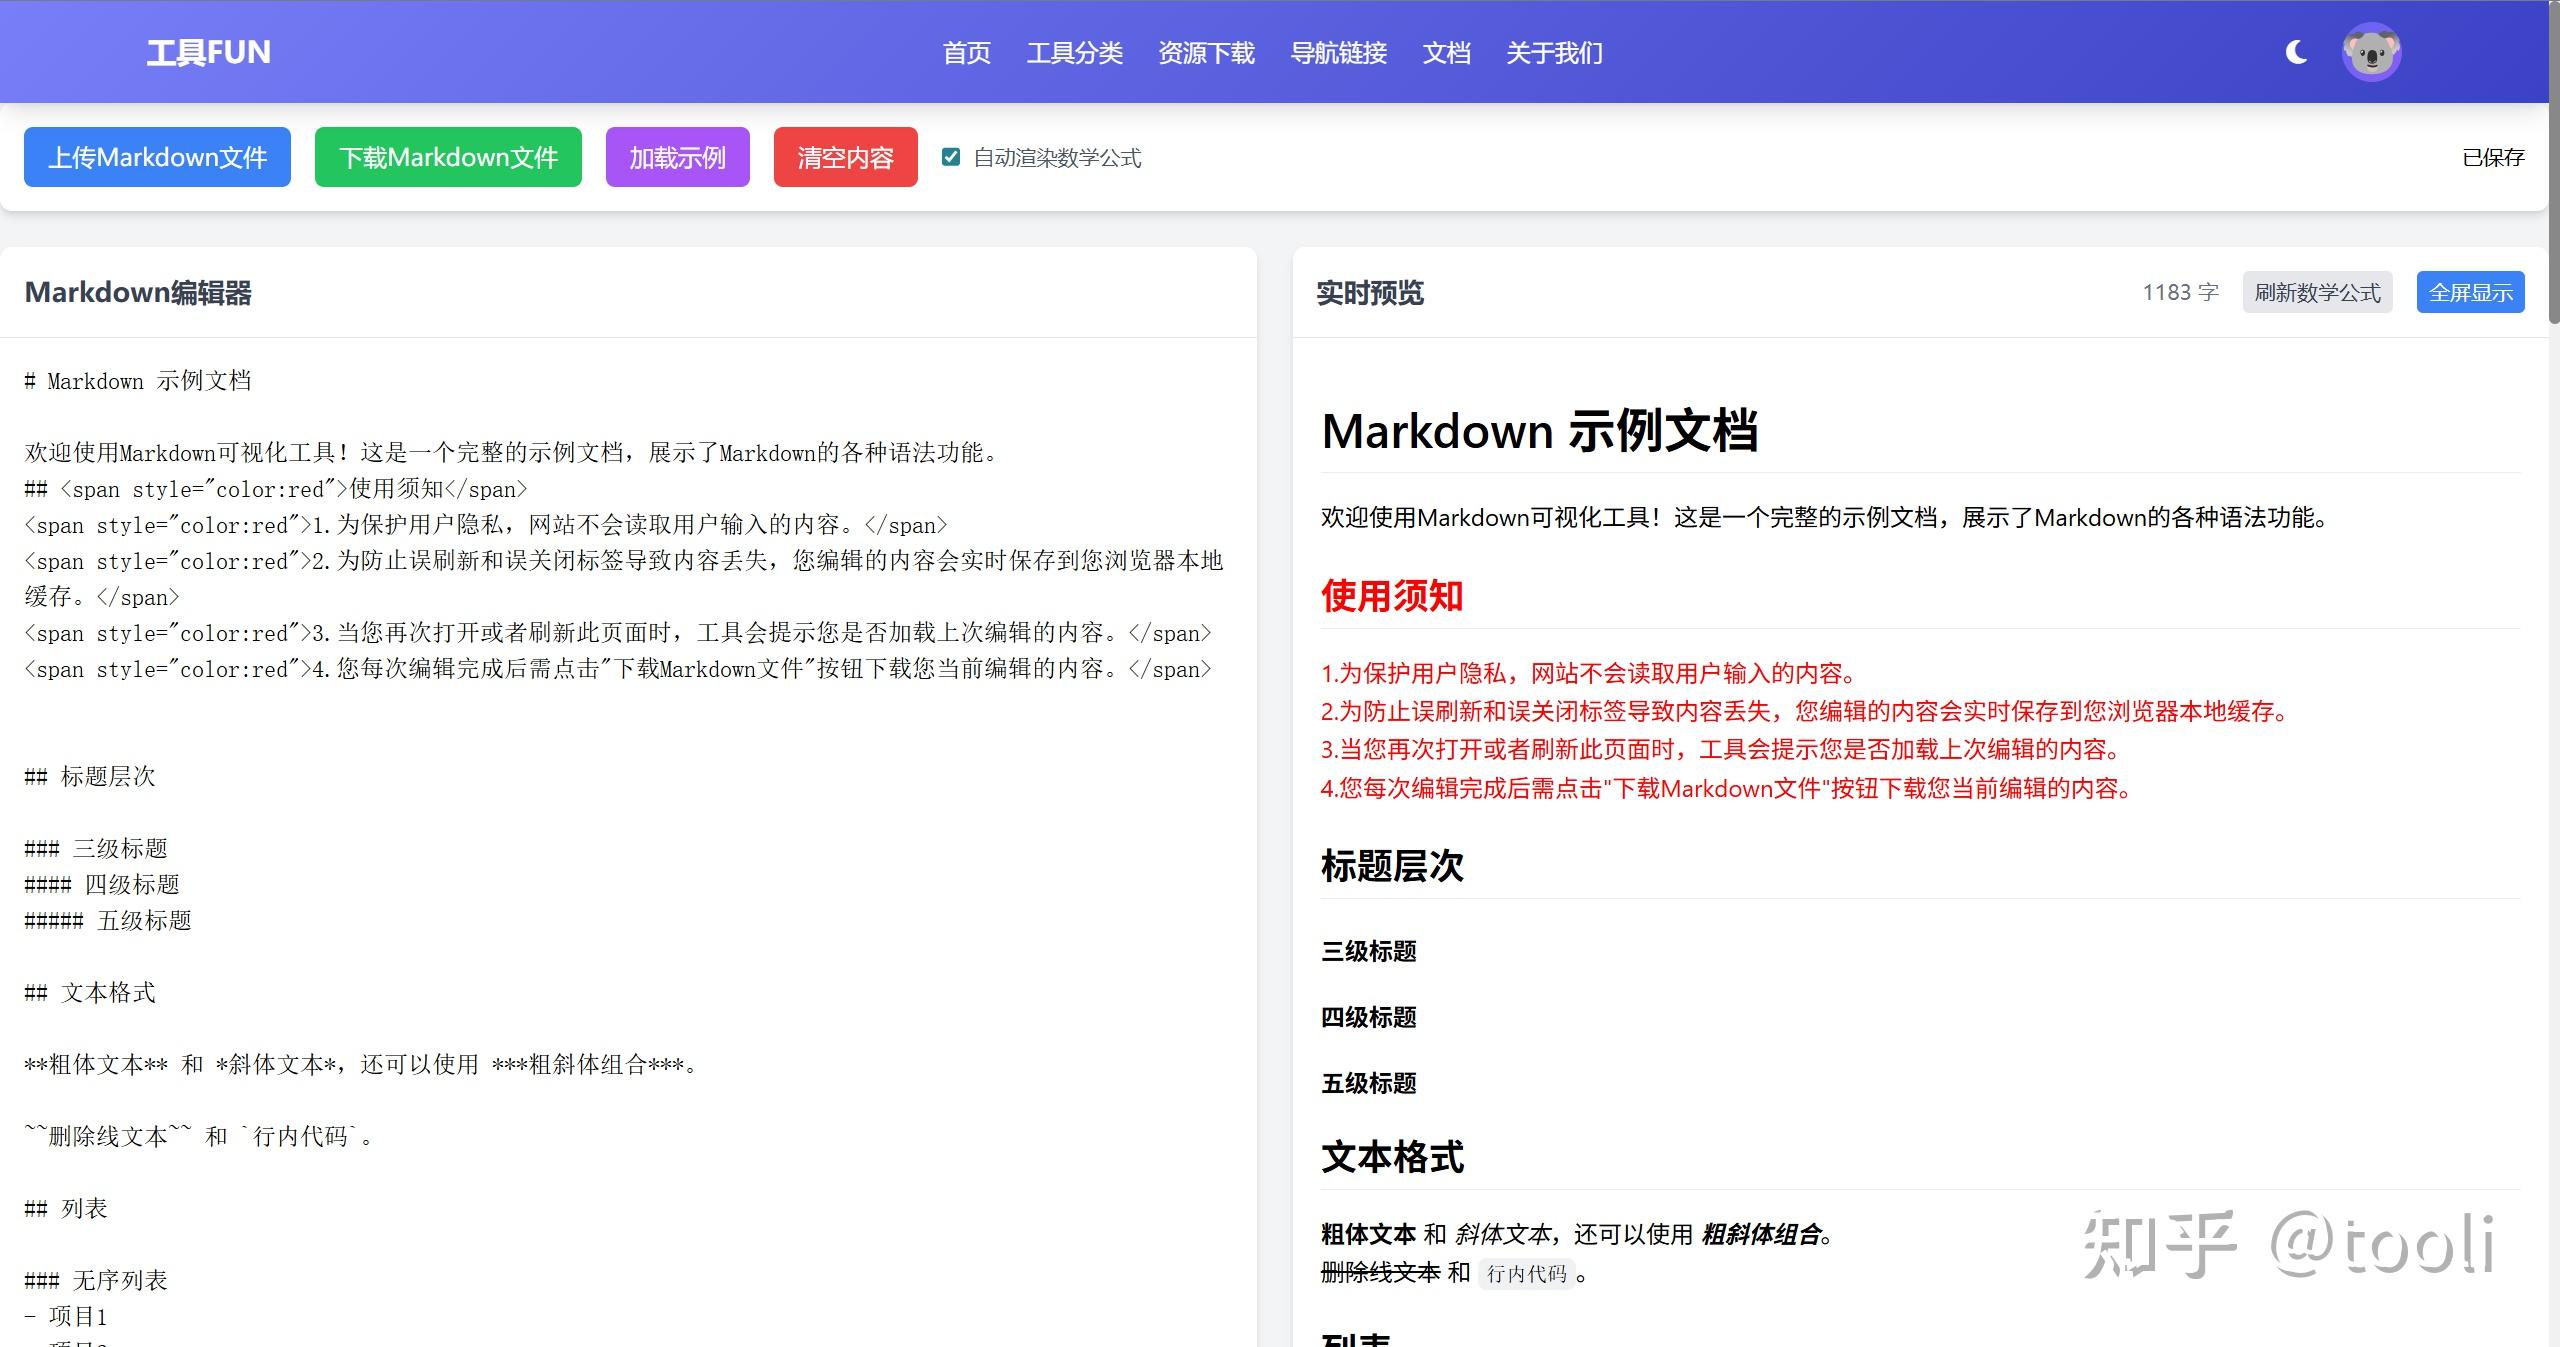
Task: Click editor line '## 文本格式'
Action: click(90, 993)
